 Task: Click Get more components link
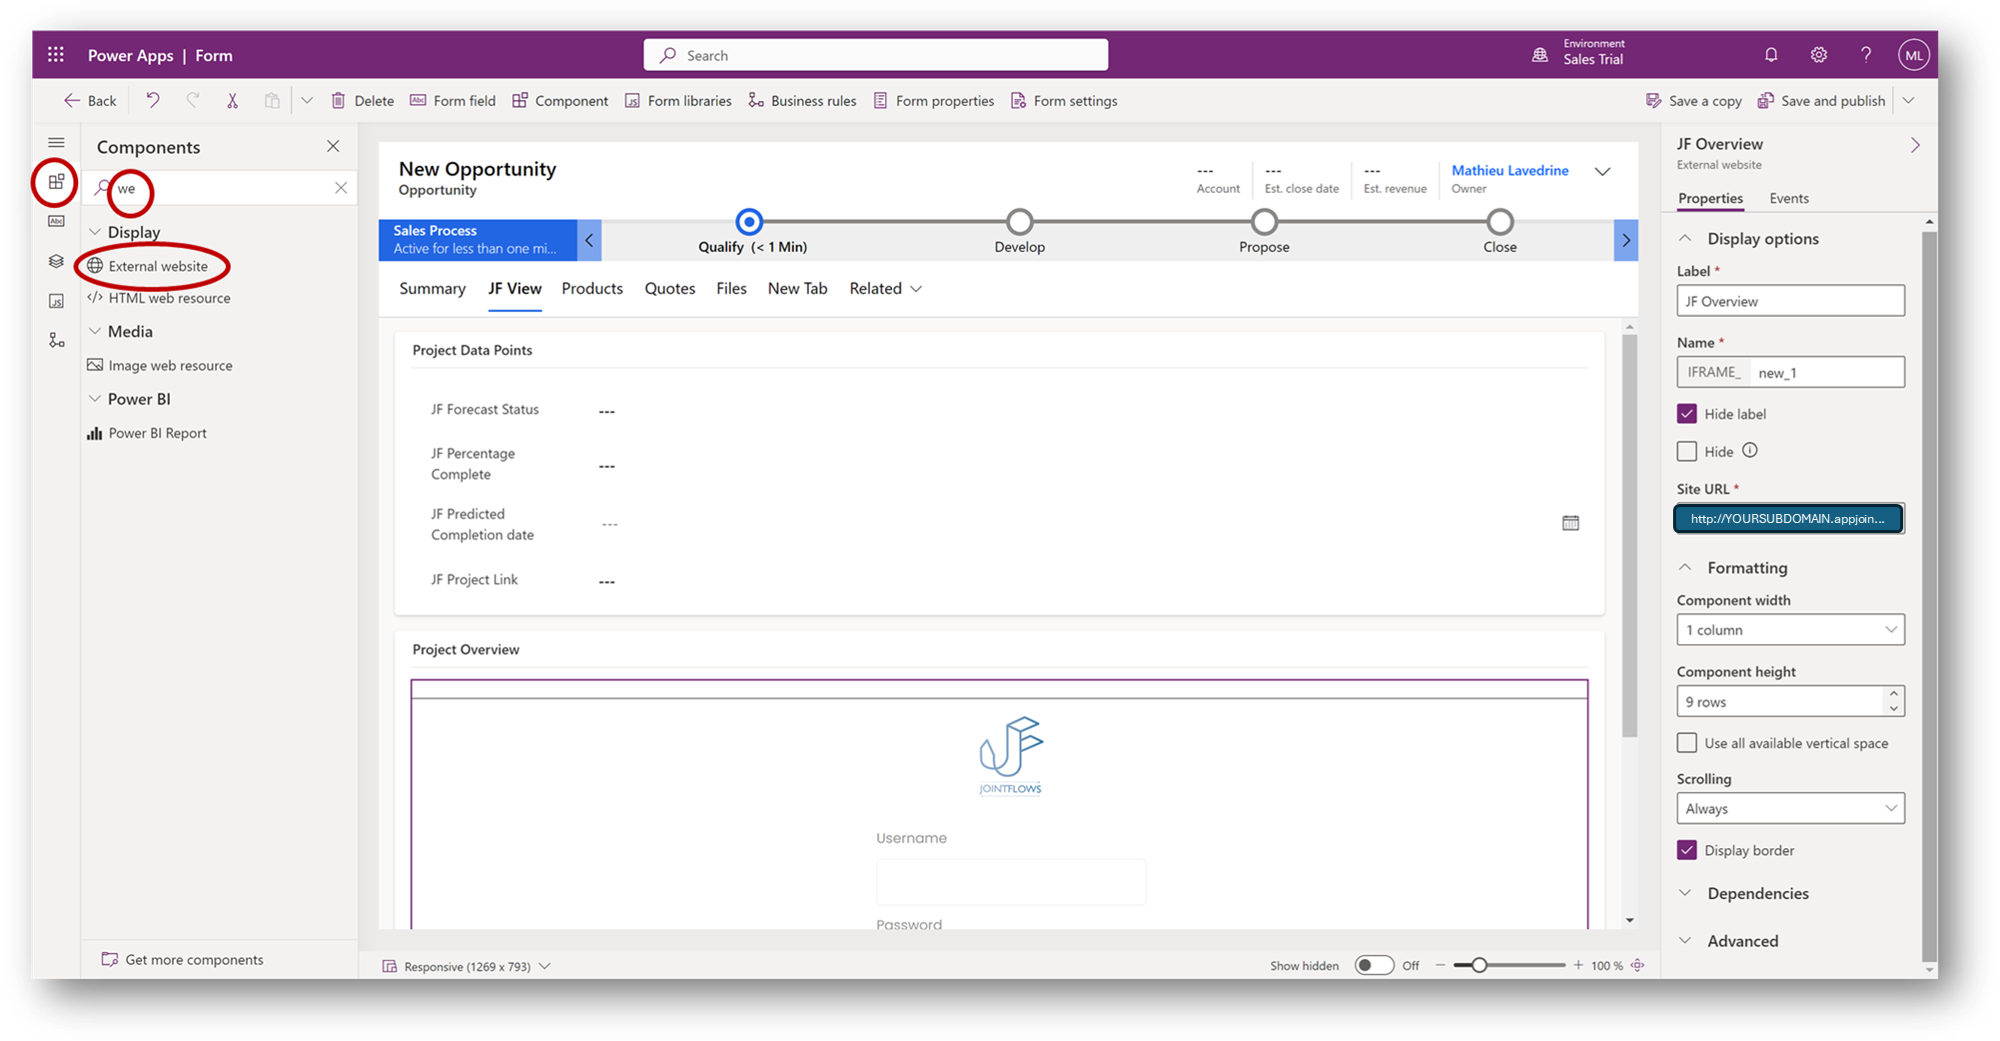point(194,959)
